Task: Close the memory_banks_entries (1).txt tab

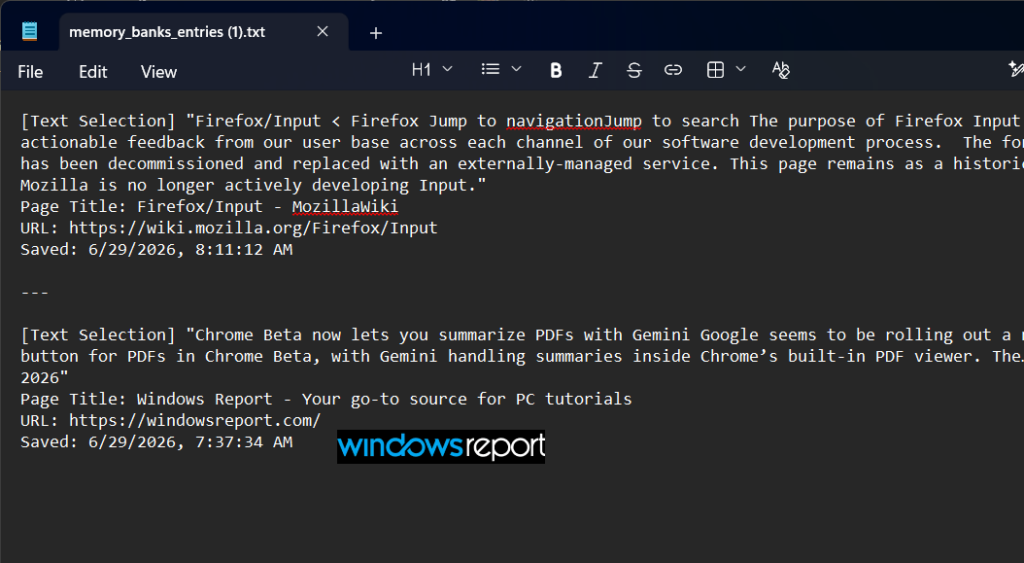Action: tap(322, 31)
